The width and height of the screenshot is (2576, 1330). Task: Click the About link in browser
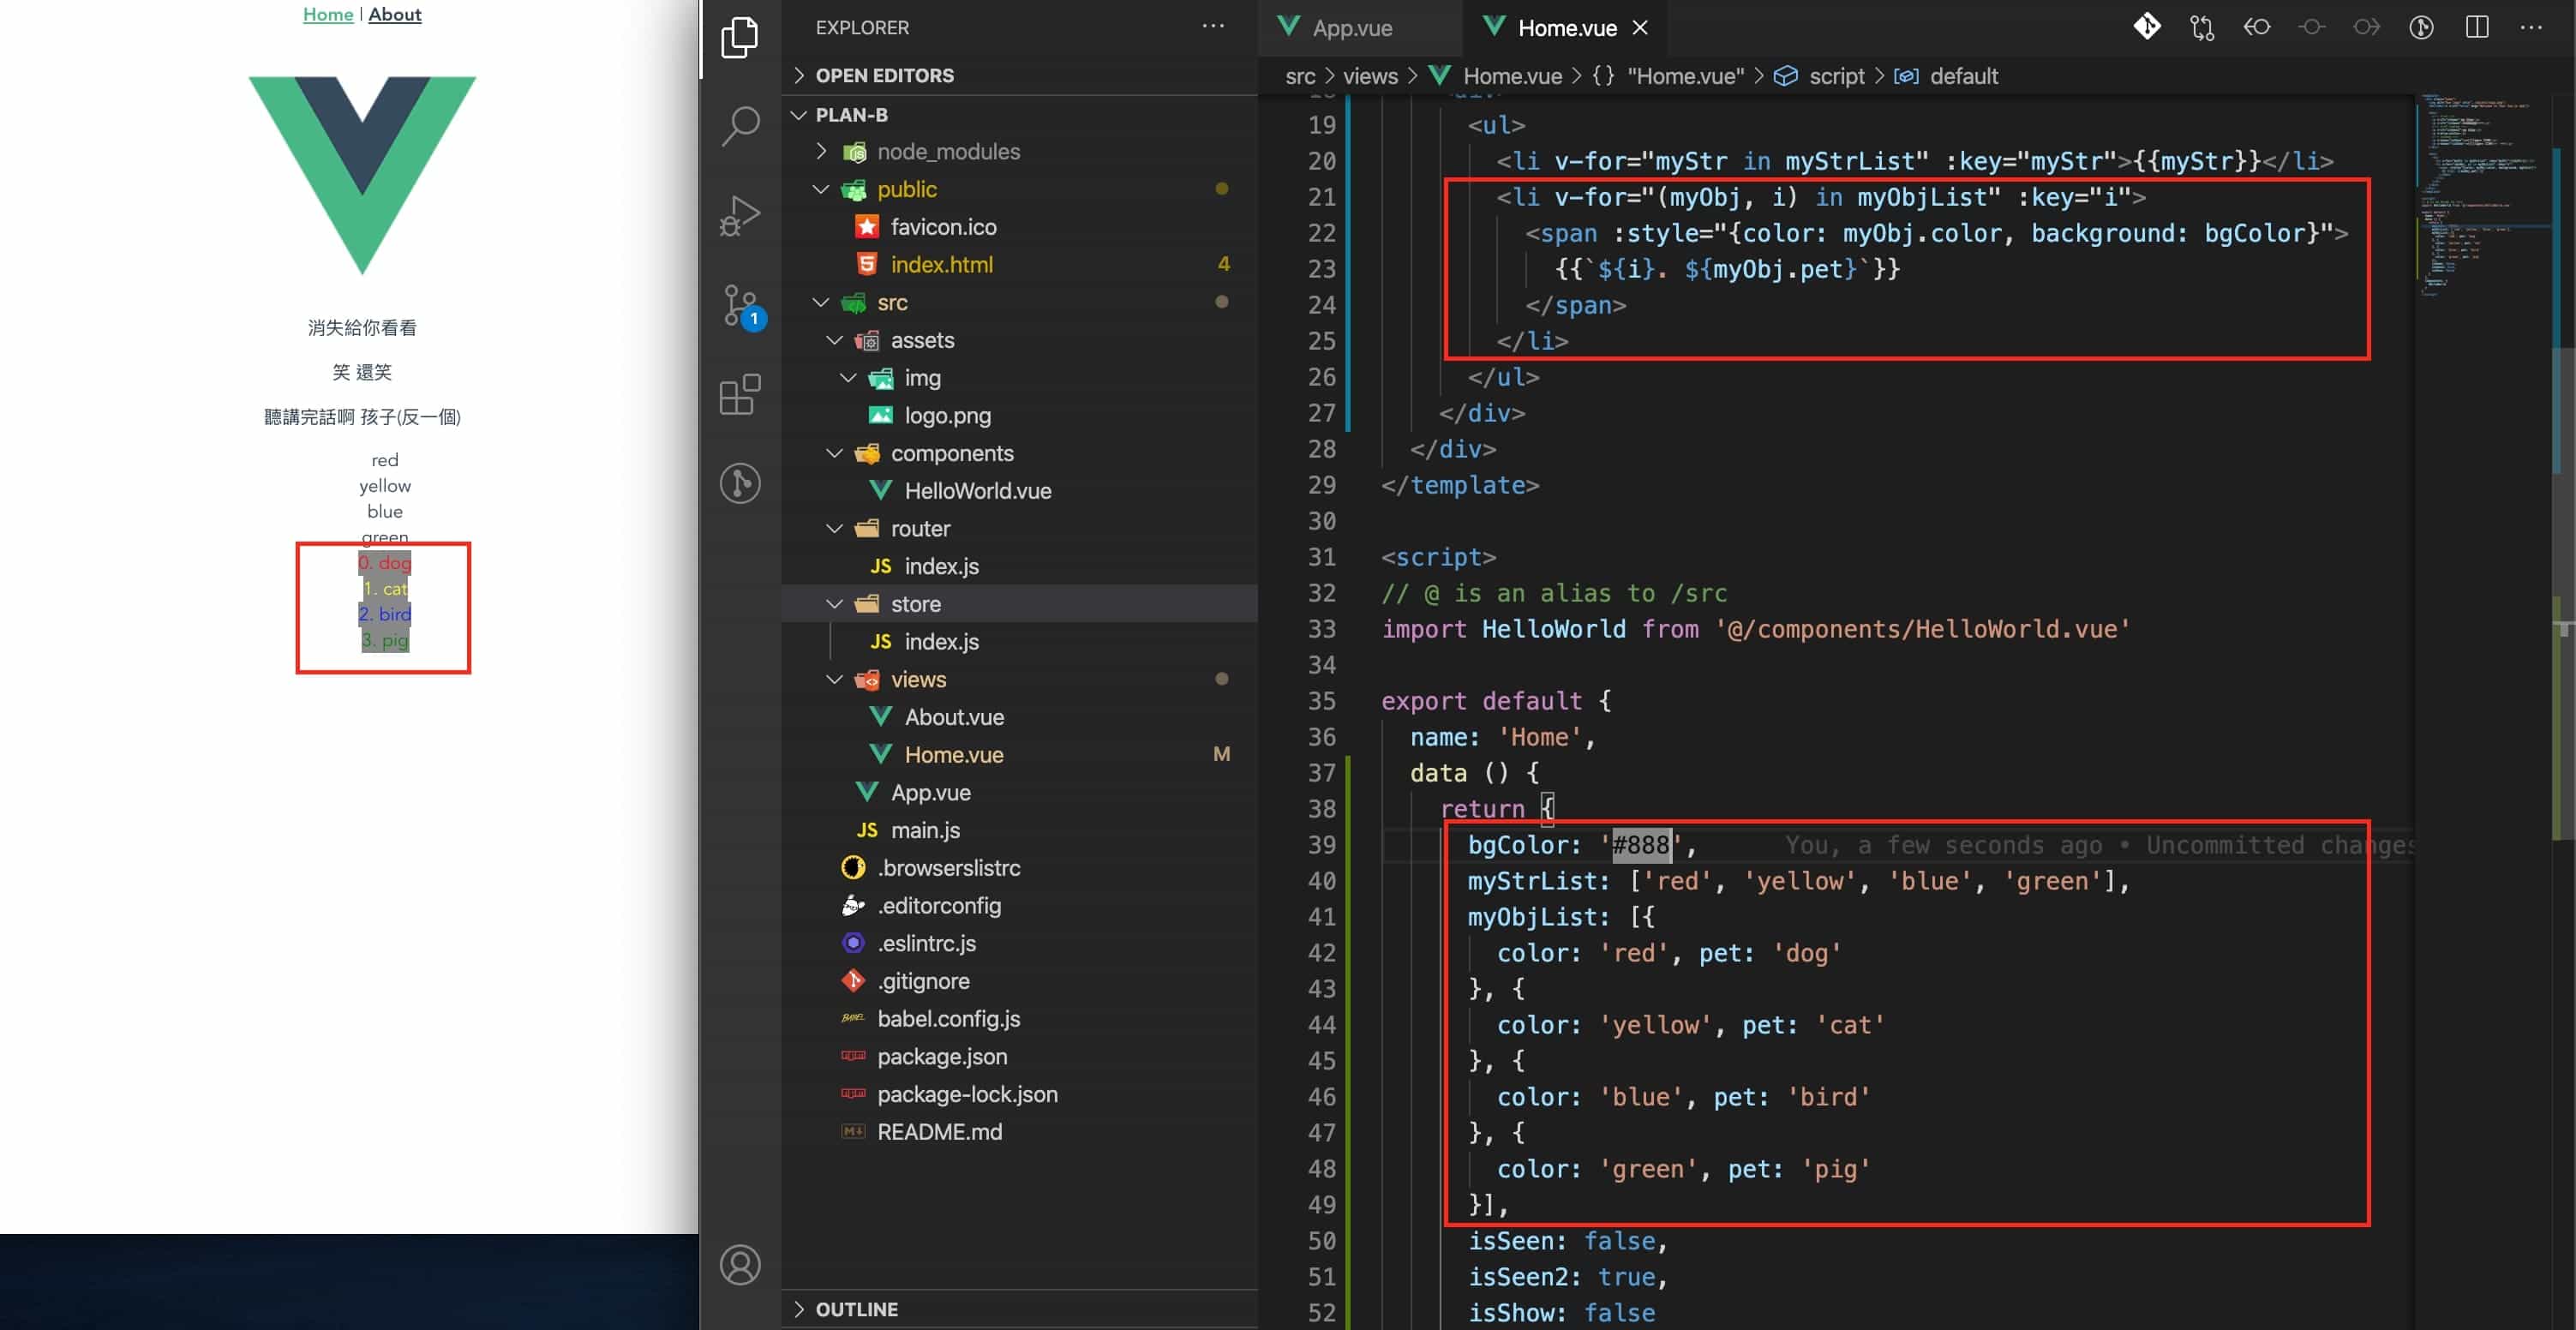(394, 14)
